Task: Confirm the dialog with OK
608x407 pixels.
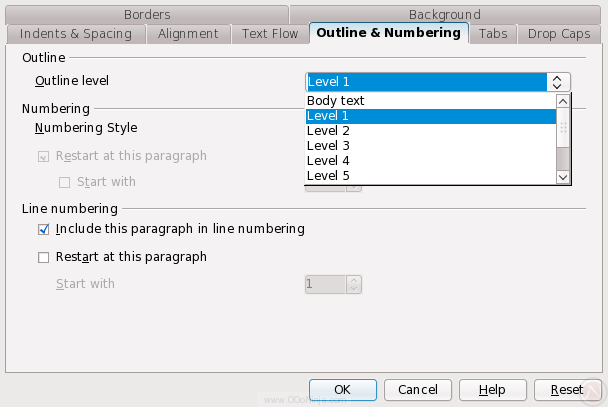Action: pos(342,389)
